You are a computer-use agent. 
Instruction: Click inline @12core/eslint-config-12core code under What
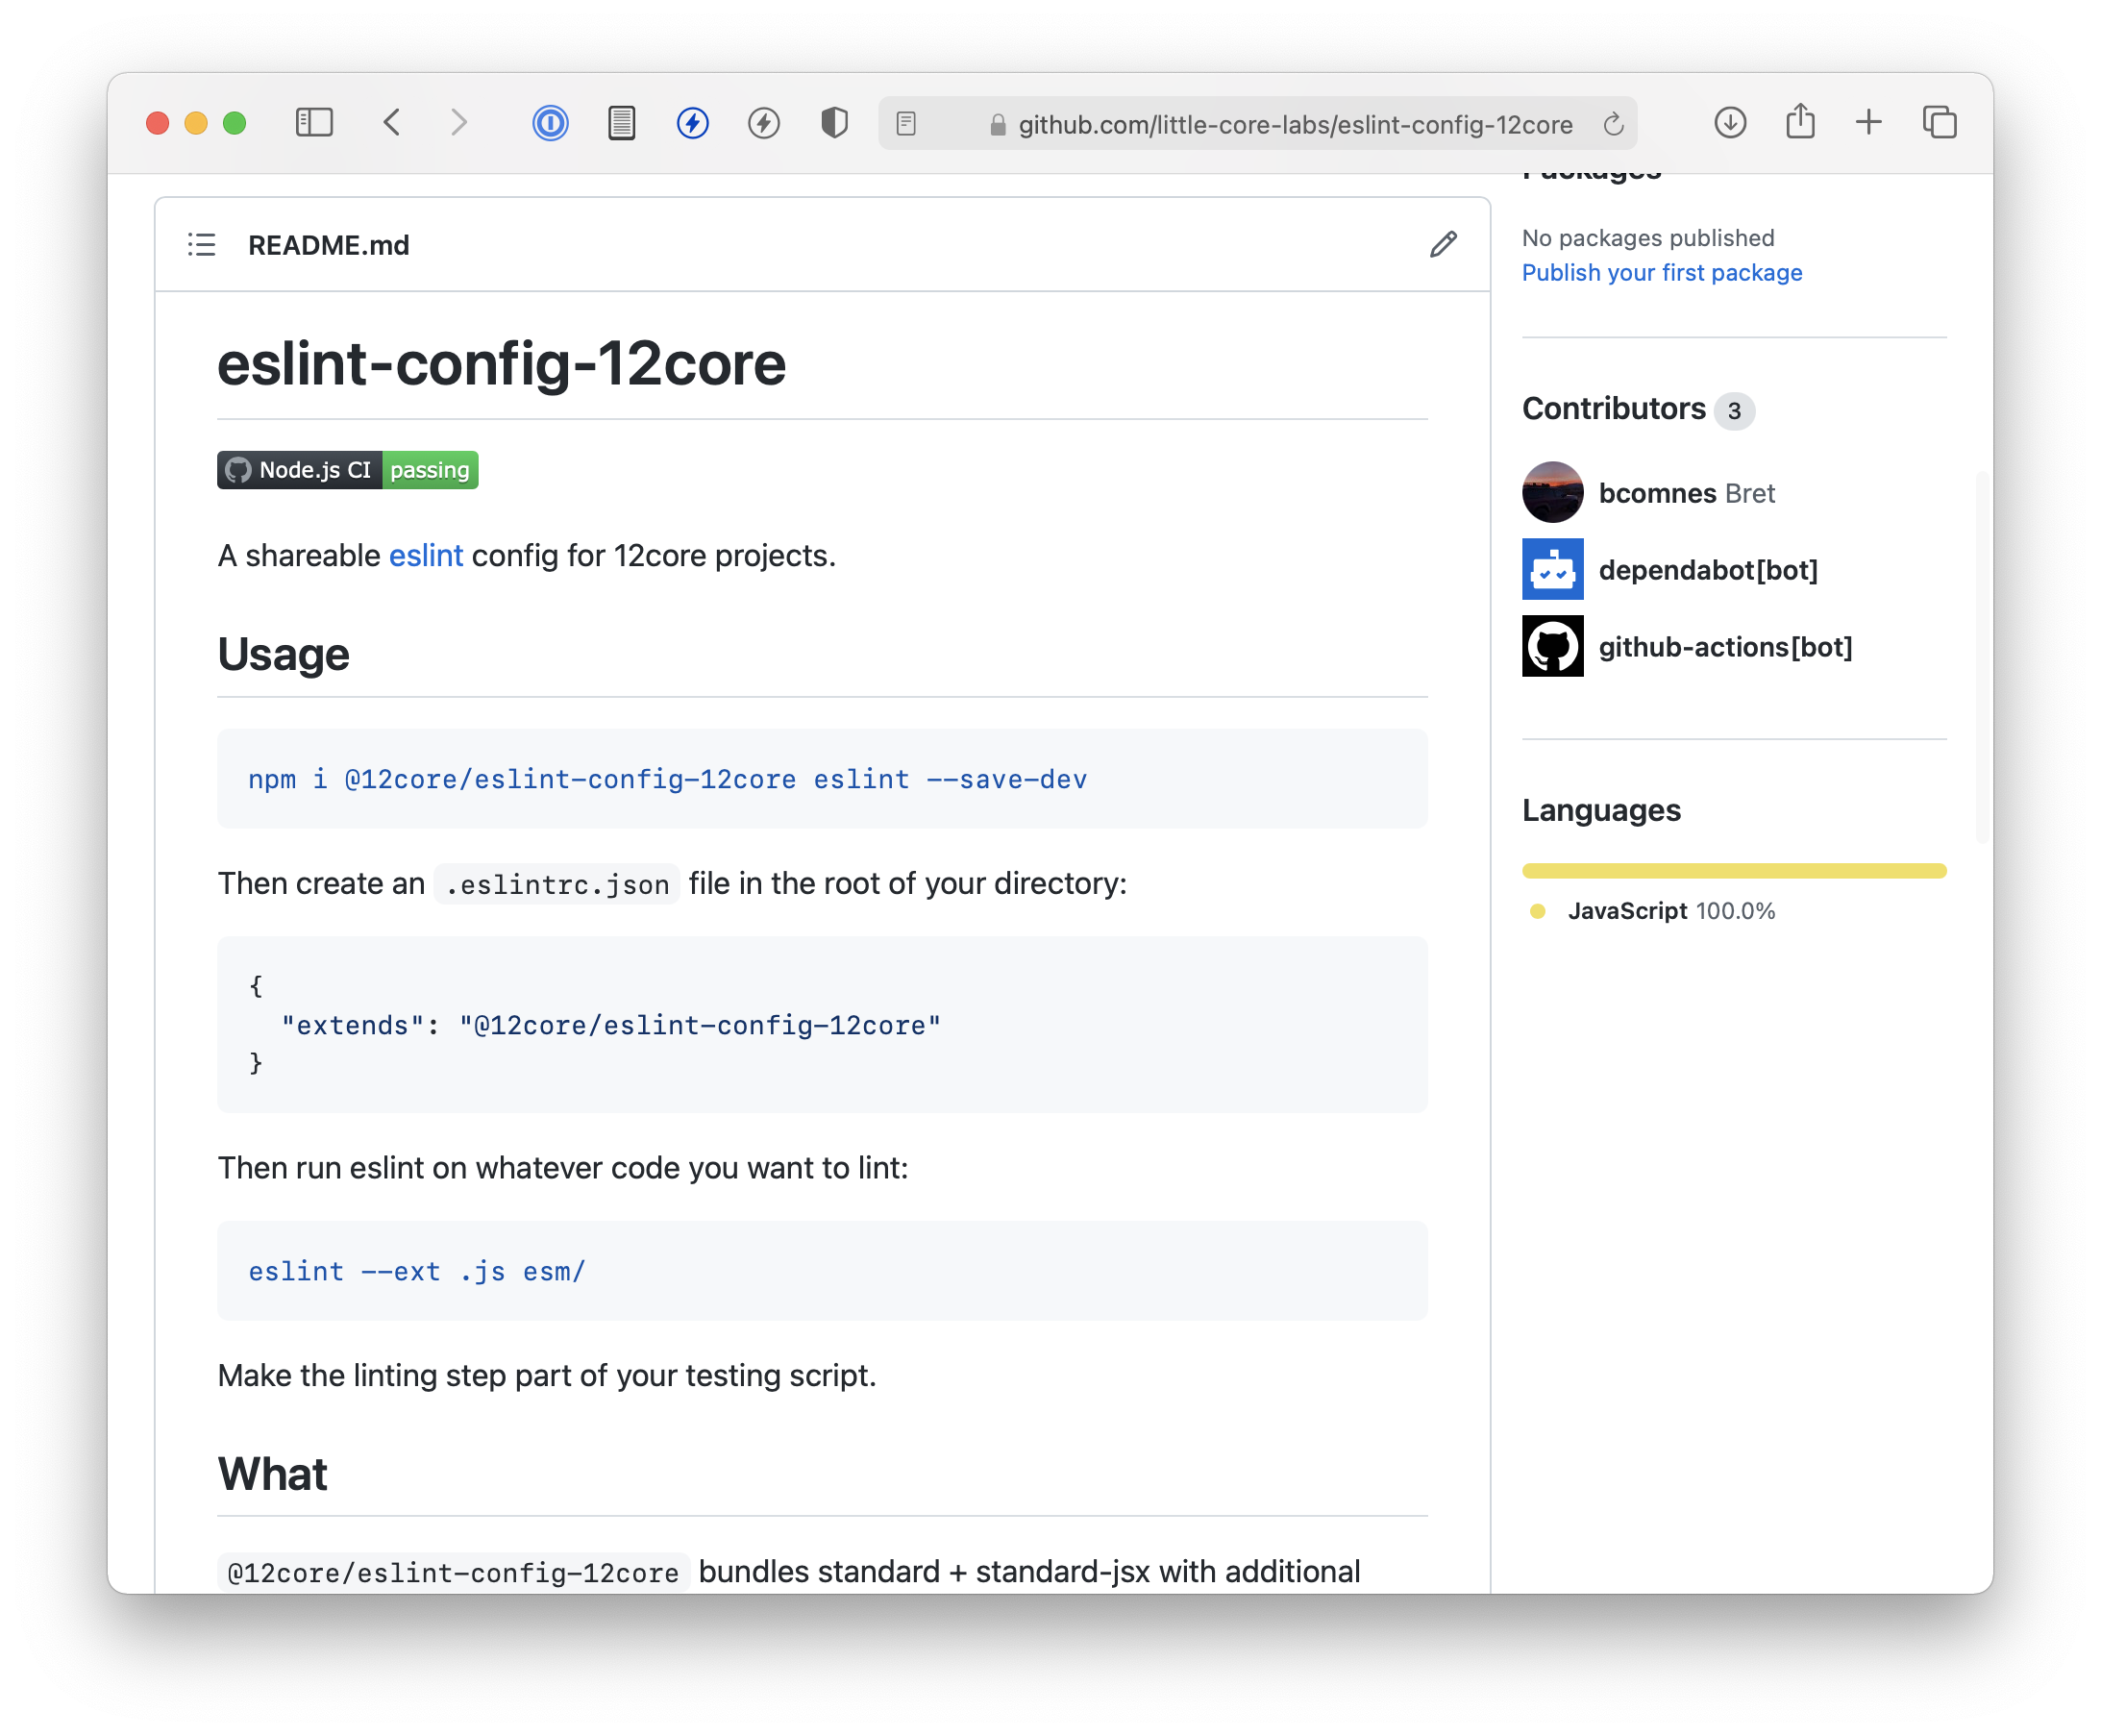tap(453, 1573)
